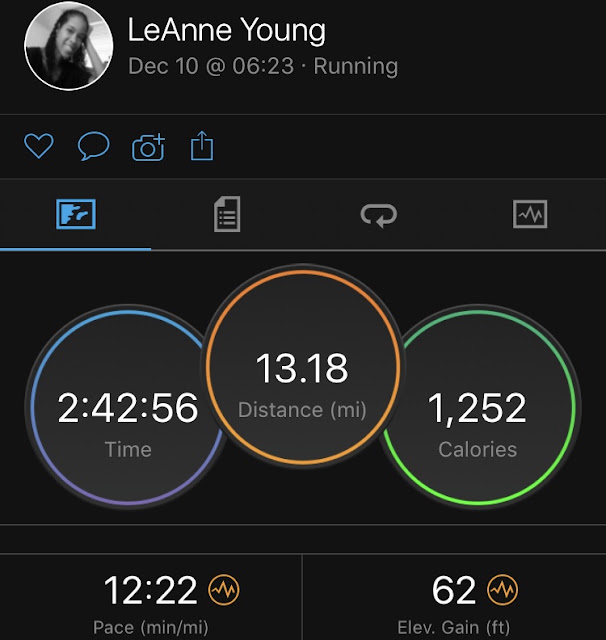Image resolution: width=606 pixels, height=640 pixels.
Task: Tap the Elev. Gain (ft) label
Action: point(454,627)
